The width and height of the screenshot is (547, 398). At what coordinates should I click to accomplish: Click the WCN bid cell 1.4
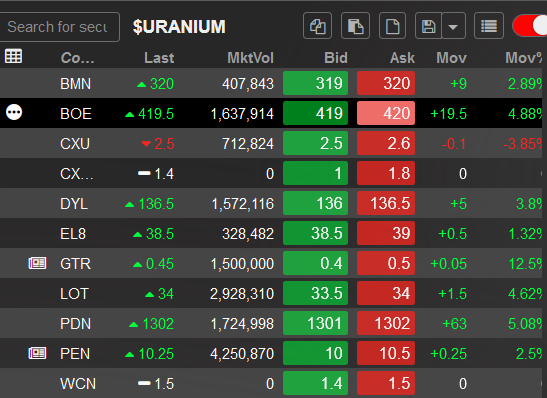click(315, 383)
